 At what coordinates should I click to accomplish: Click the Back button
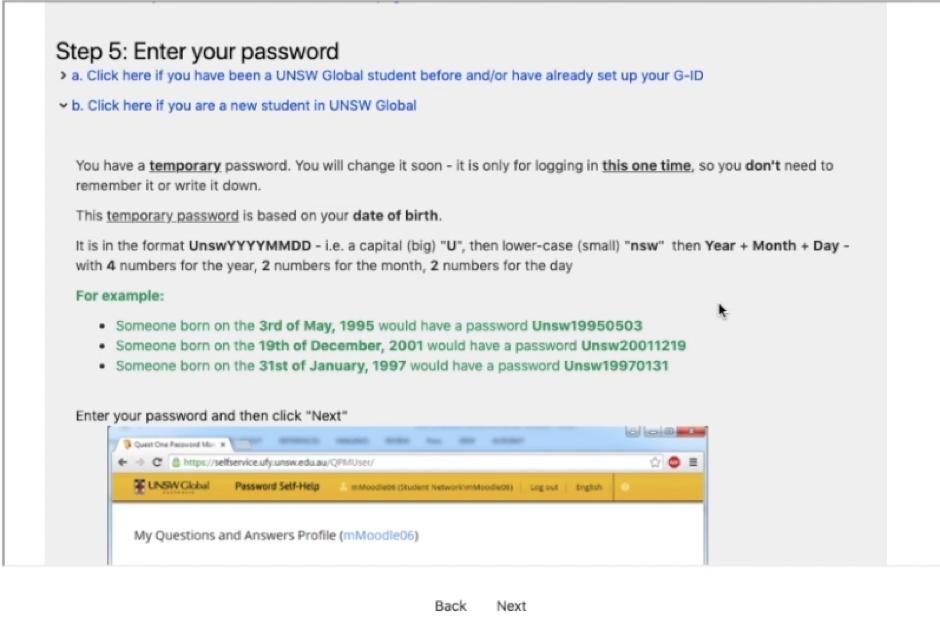click(x=451, y=606)
